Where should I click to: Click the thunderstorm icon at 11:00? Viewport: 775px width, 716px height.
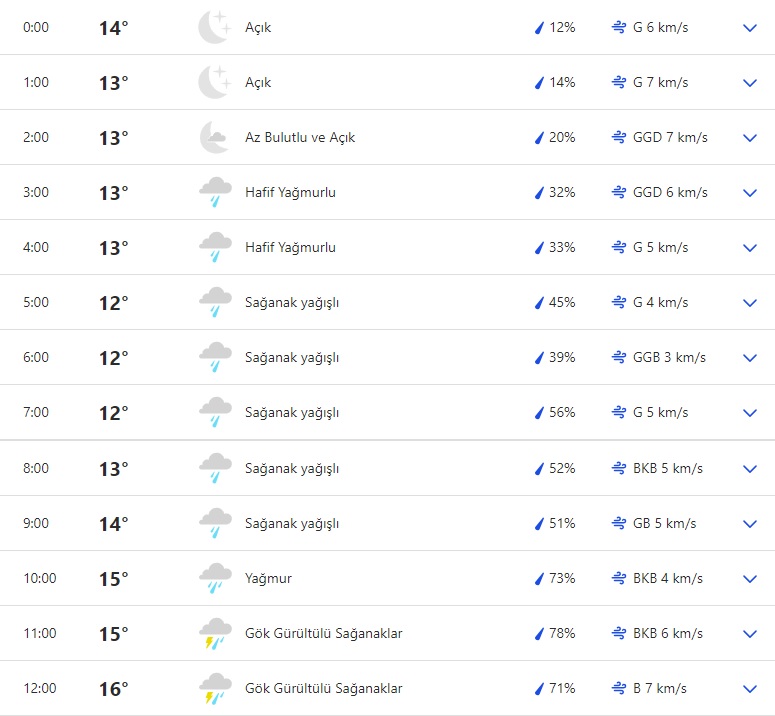[214, 633]
